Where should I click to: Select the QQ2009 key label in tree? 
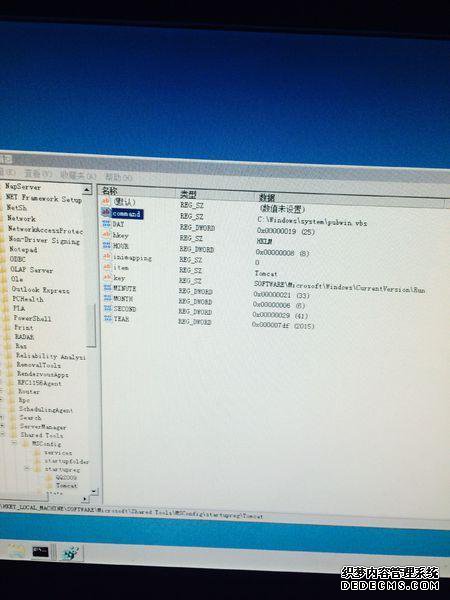click(66, 478)
